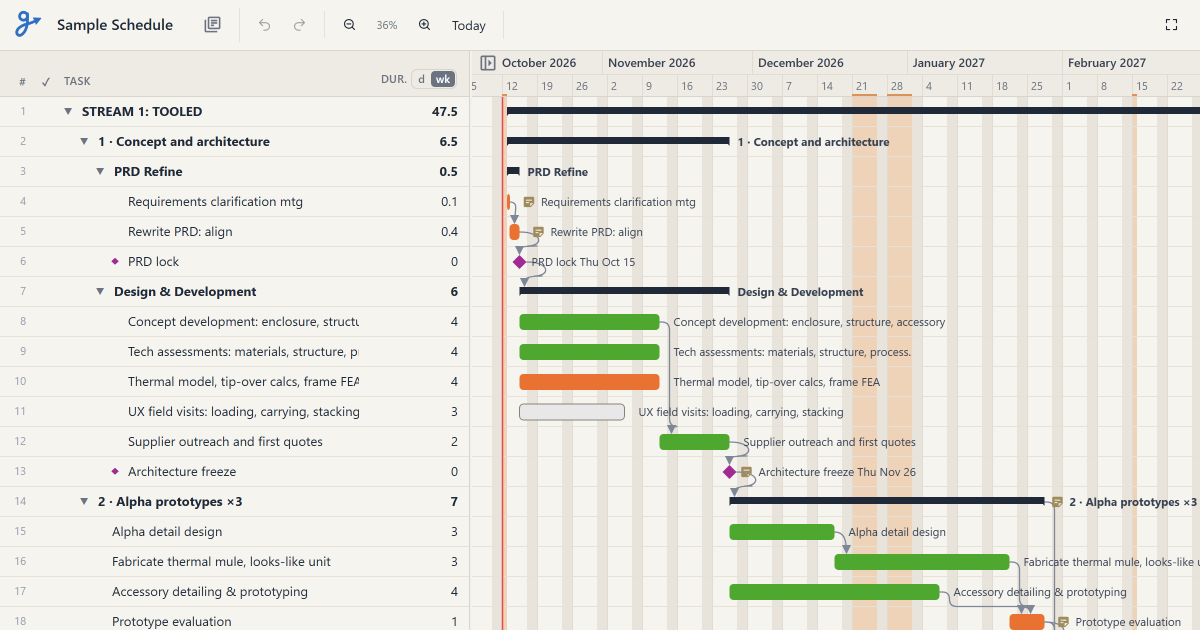Select the Alpha detail design bar
Image resolution: width=1200 pixels, height=630 pixels.
point(782,532)
